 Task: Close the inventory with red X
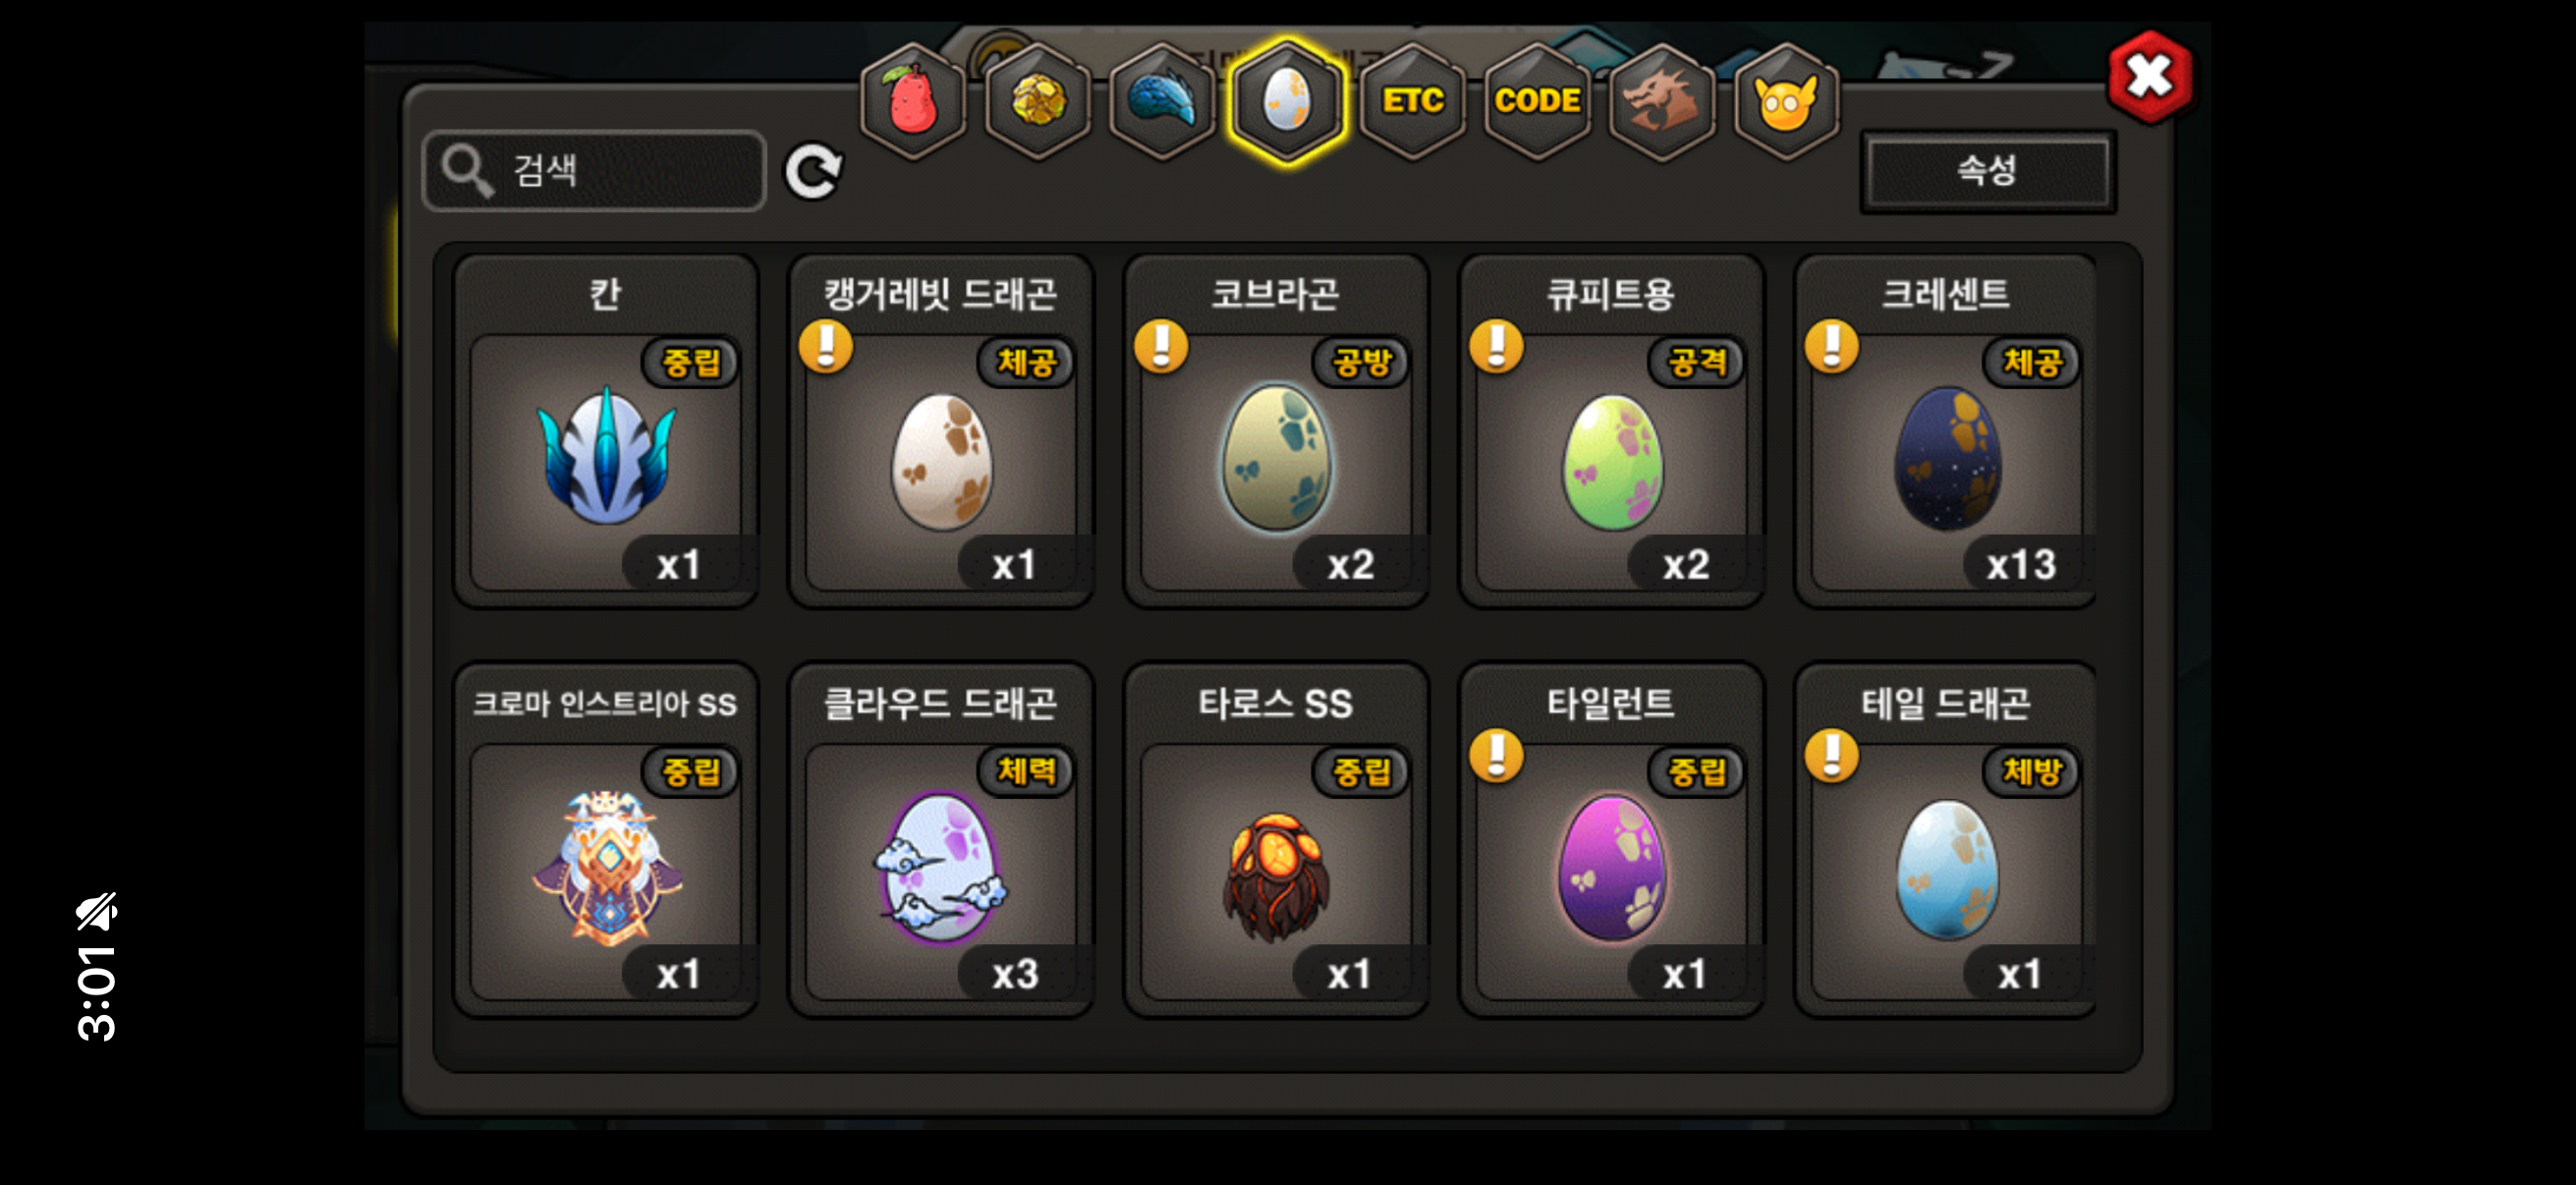(x=2149, y=76)
